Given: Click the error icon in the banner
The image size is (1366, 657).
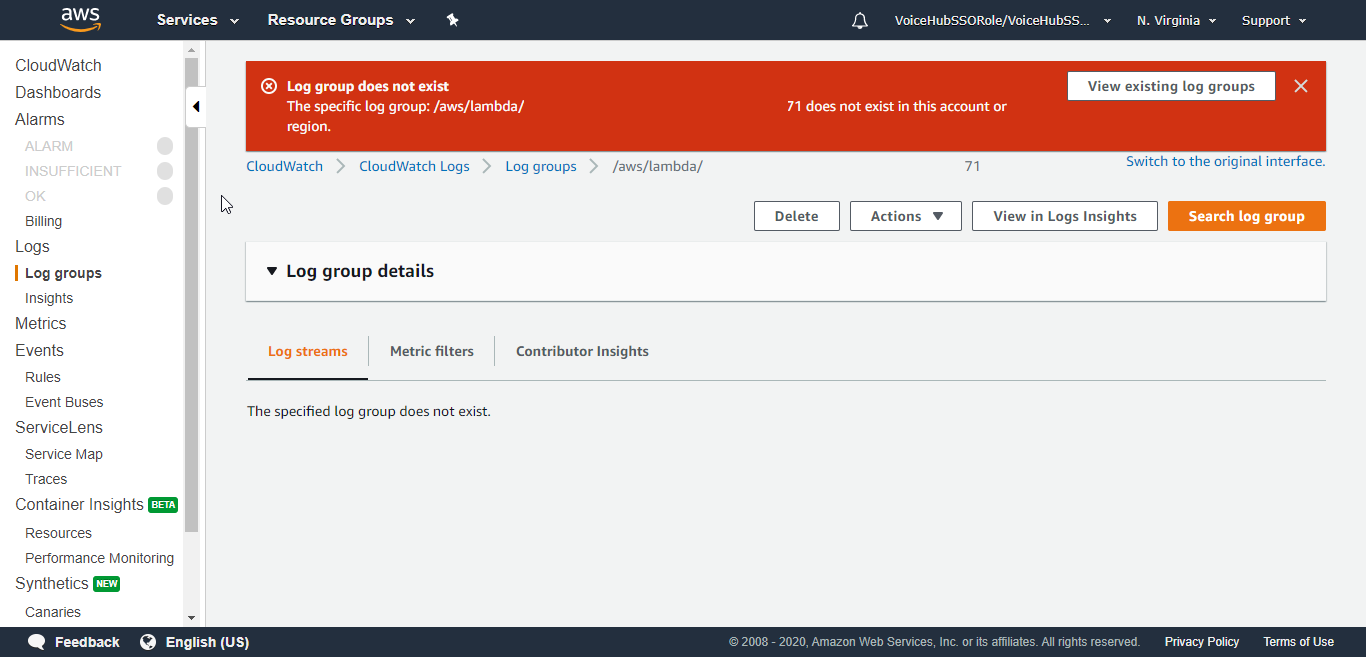Looking at the screenshot, I should pos(269,86).
